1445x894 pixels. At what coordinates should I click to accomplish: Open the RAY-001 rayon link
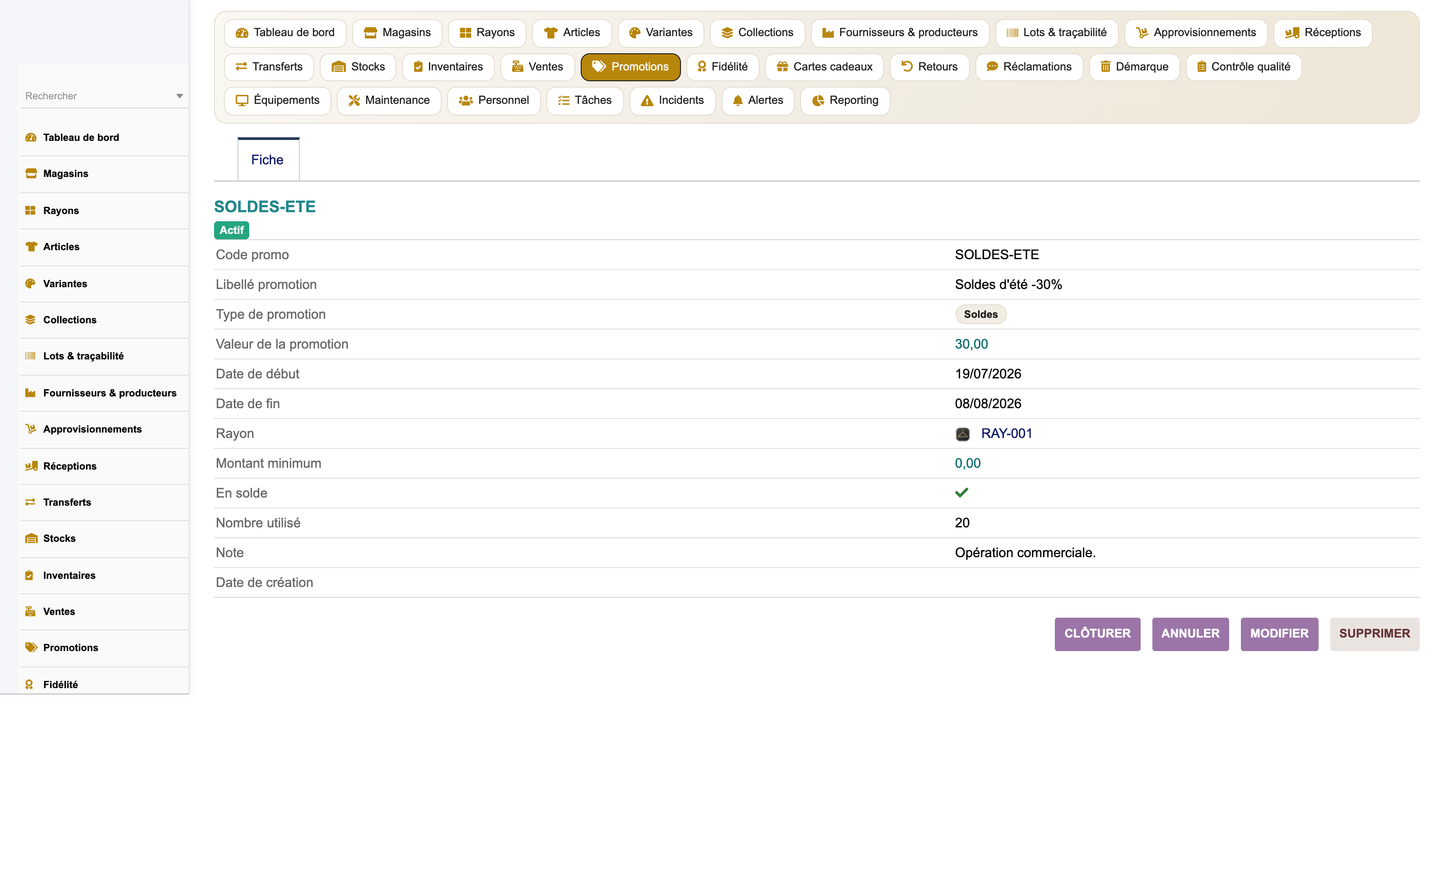click(1007, 434)
